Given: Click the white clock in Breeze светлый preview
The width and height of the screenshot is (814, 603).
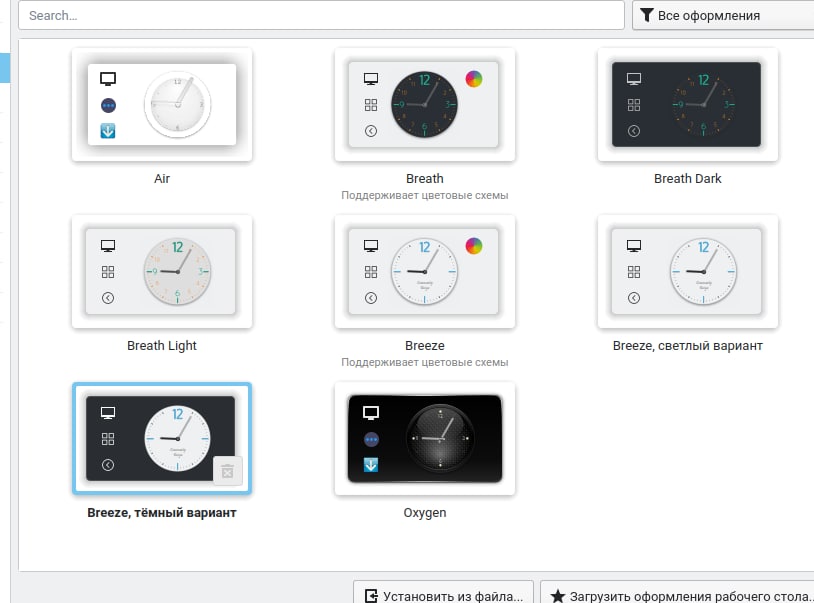Looking at the screenshot, I should pyautogui.click(x=703, y=271).
